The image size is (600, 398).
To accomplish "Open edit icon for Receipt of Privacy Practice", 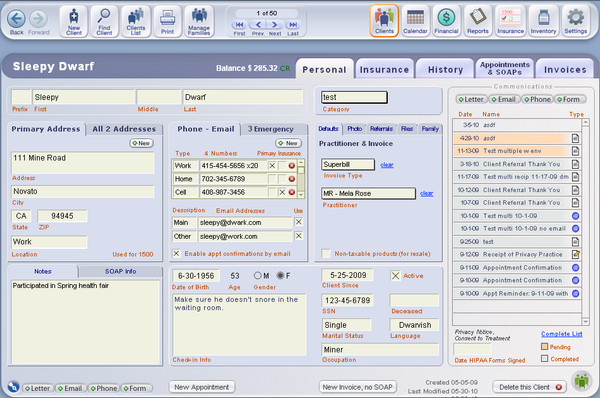I will tap(576, 254).
